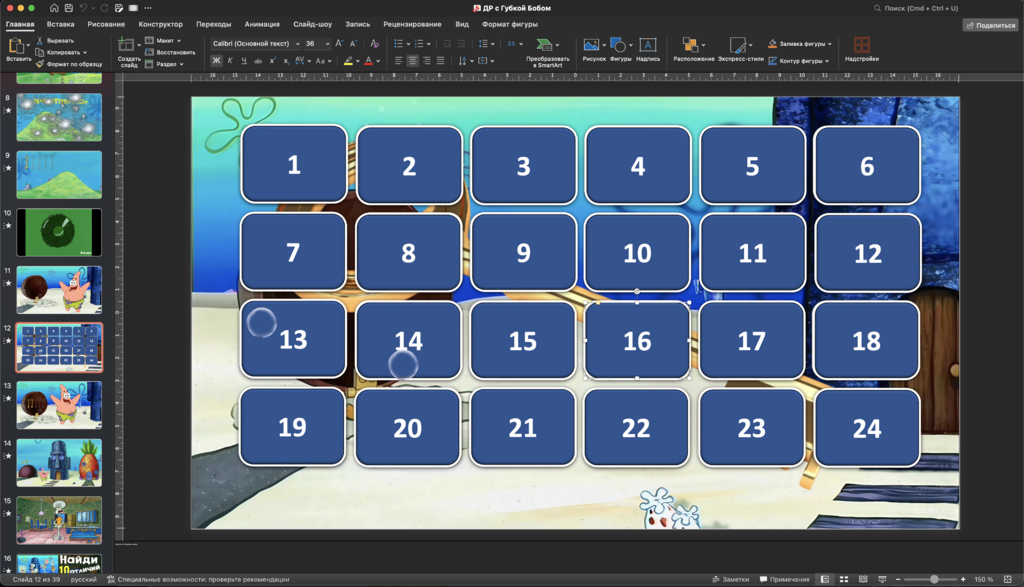Click the slide button numbered 16
The image size is (1024, 587).
(x=637, y=340)
